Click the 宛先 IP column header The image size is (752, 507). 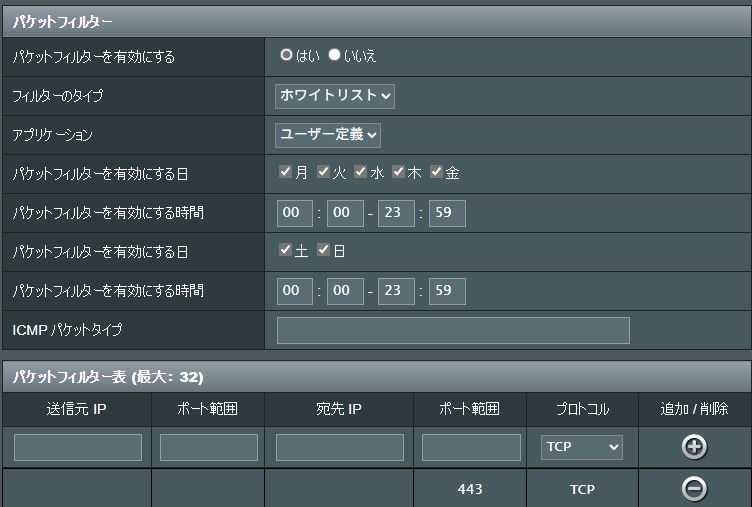(x=339, y=409)
